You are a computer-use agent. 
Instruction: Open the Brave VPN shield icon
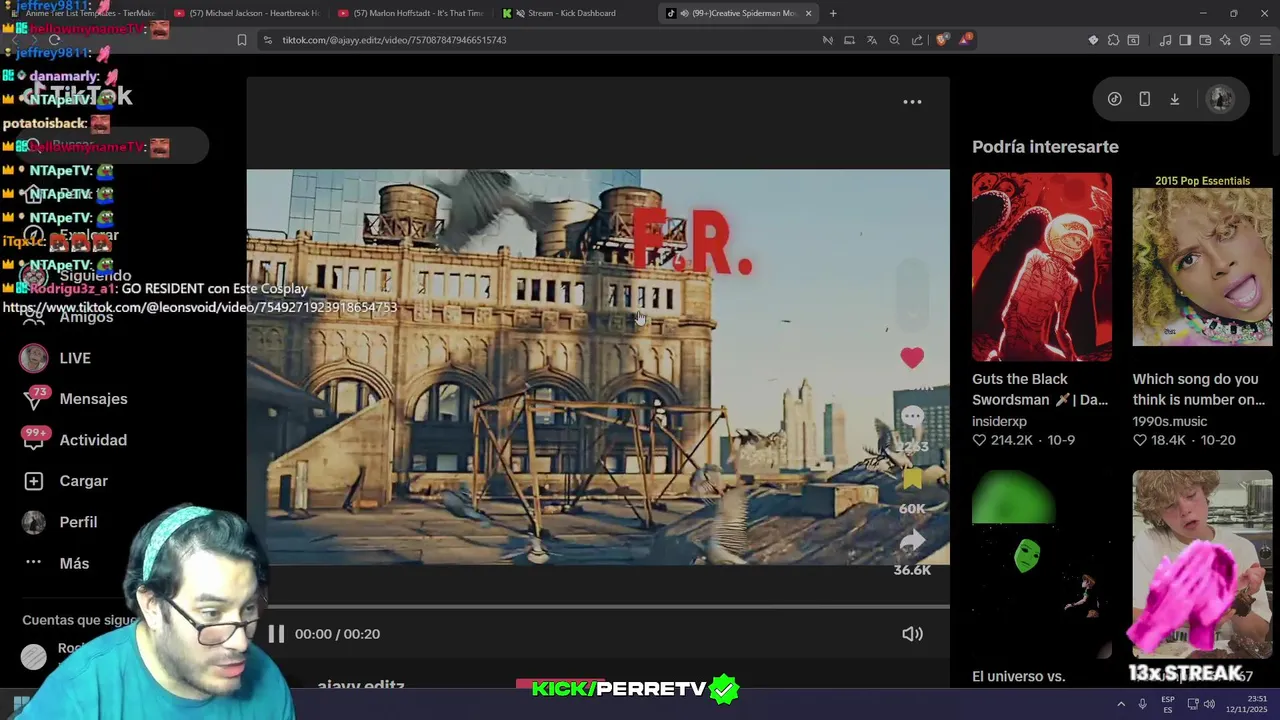[1245, 40]
